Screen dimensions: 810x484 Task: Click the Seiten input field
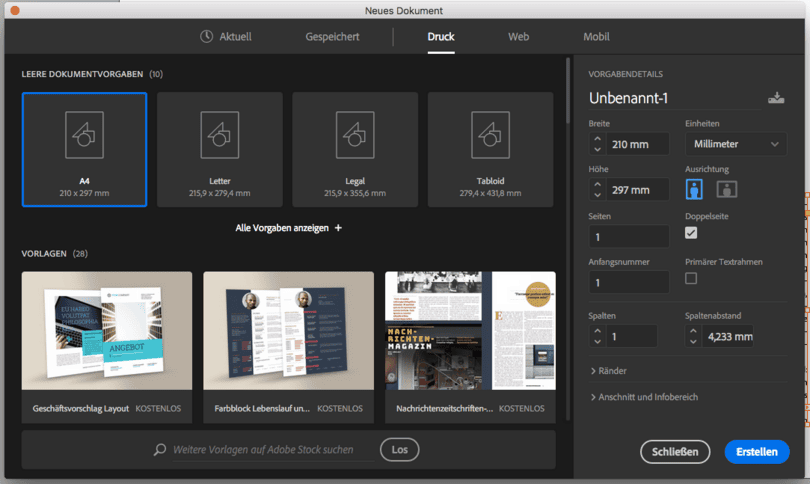pyautogui.click(x=629, y=237)
